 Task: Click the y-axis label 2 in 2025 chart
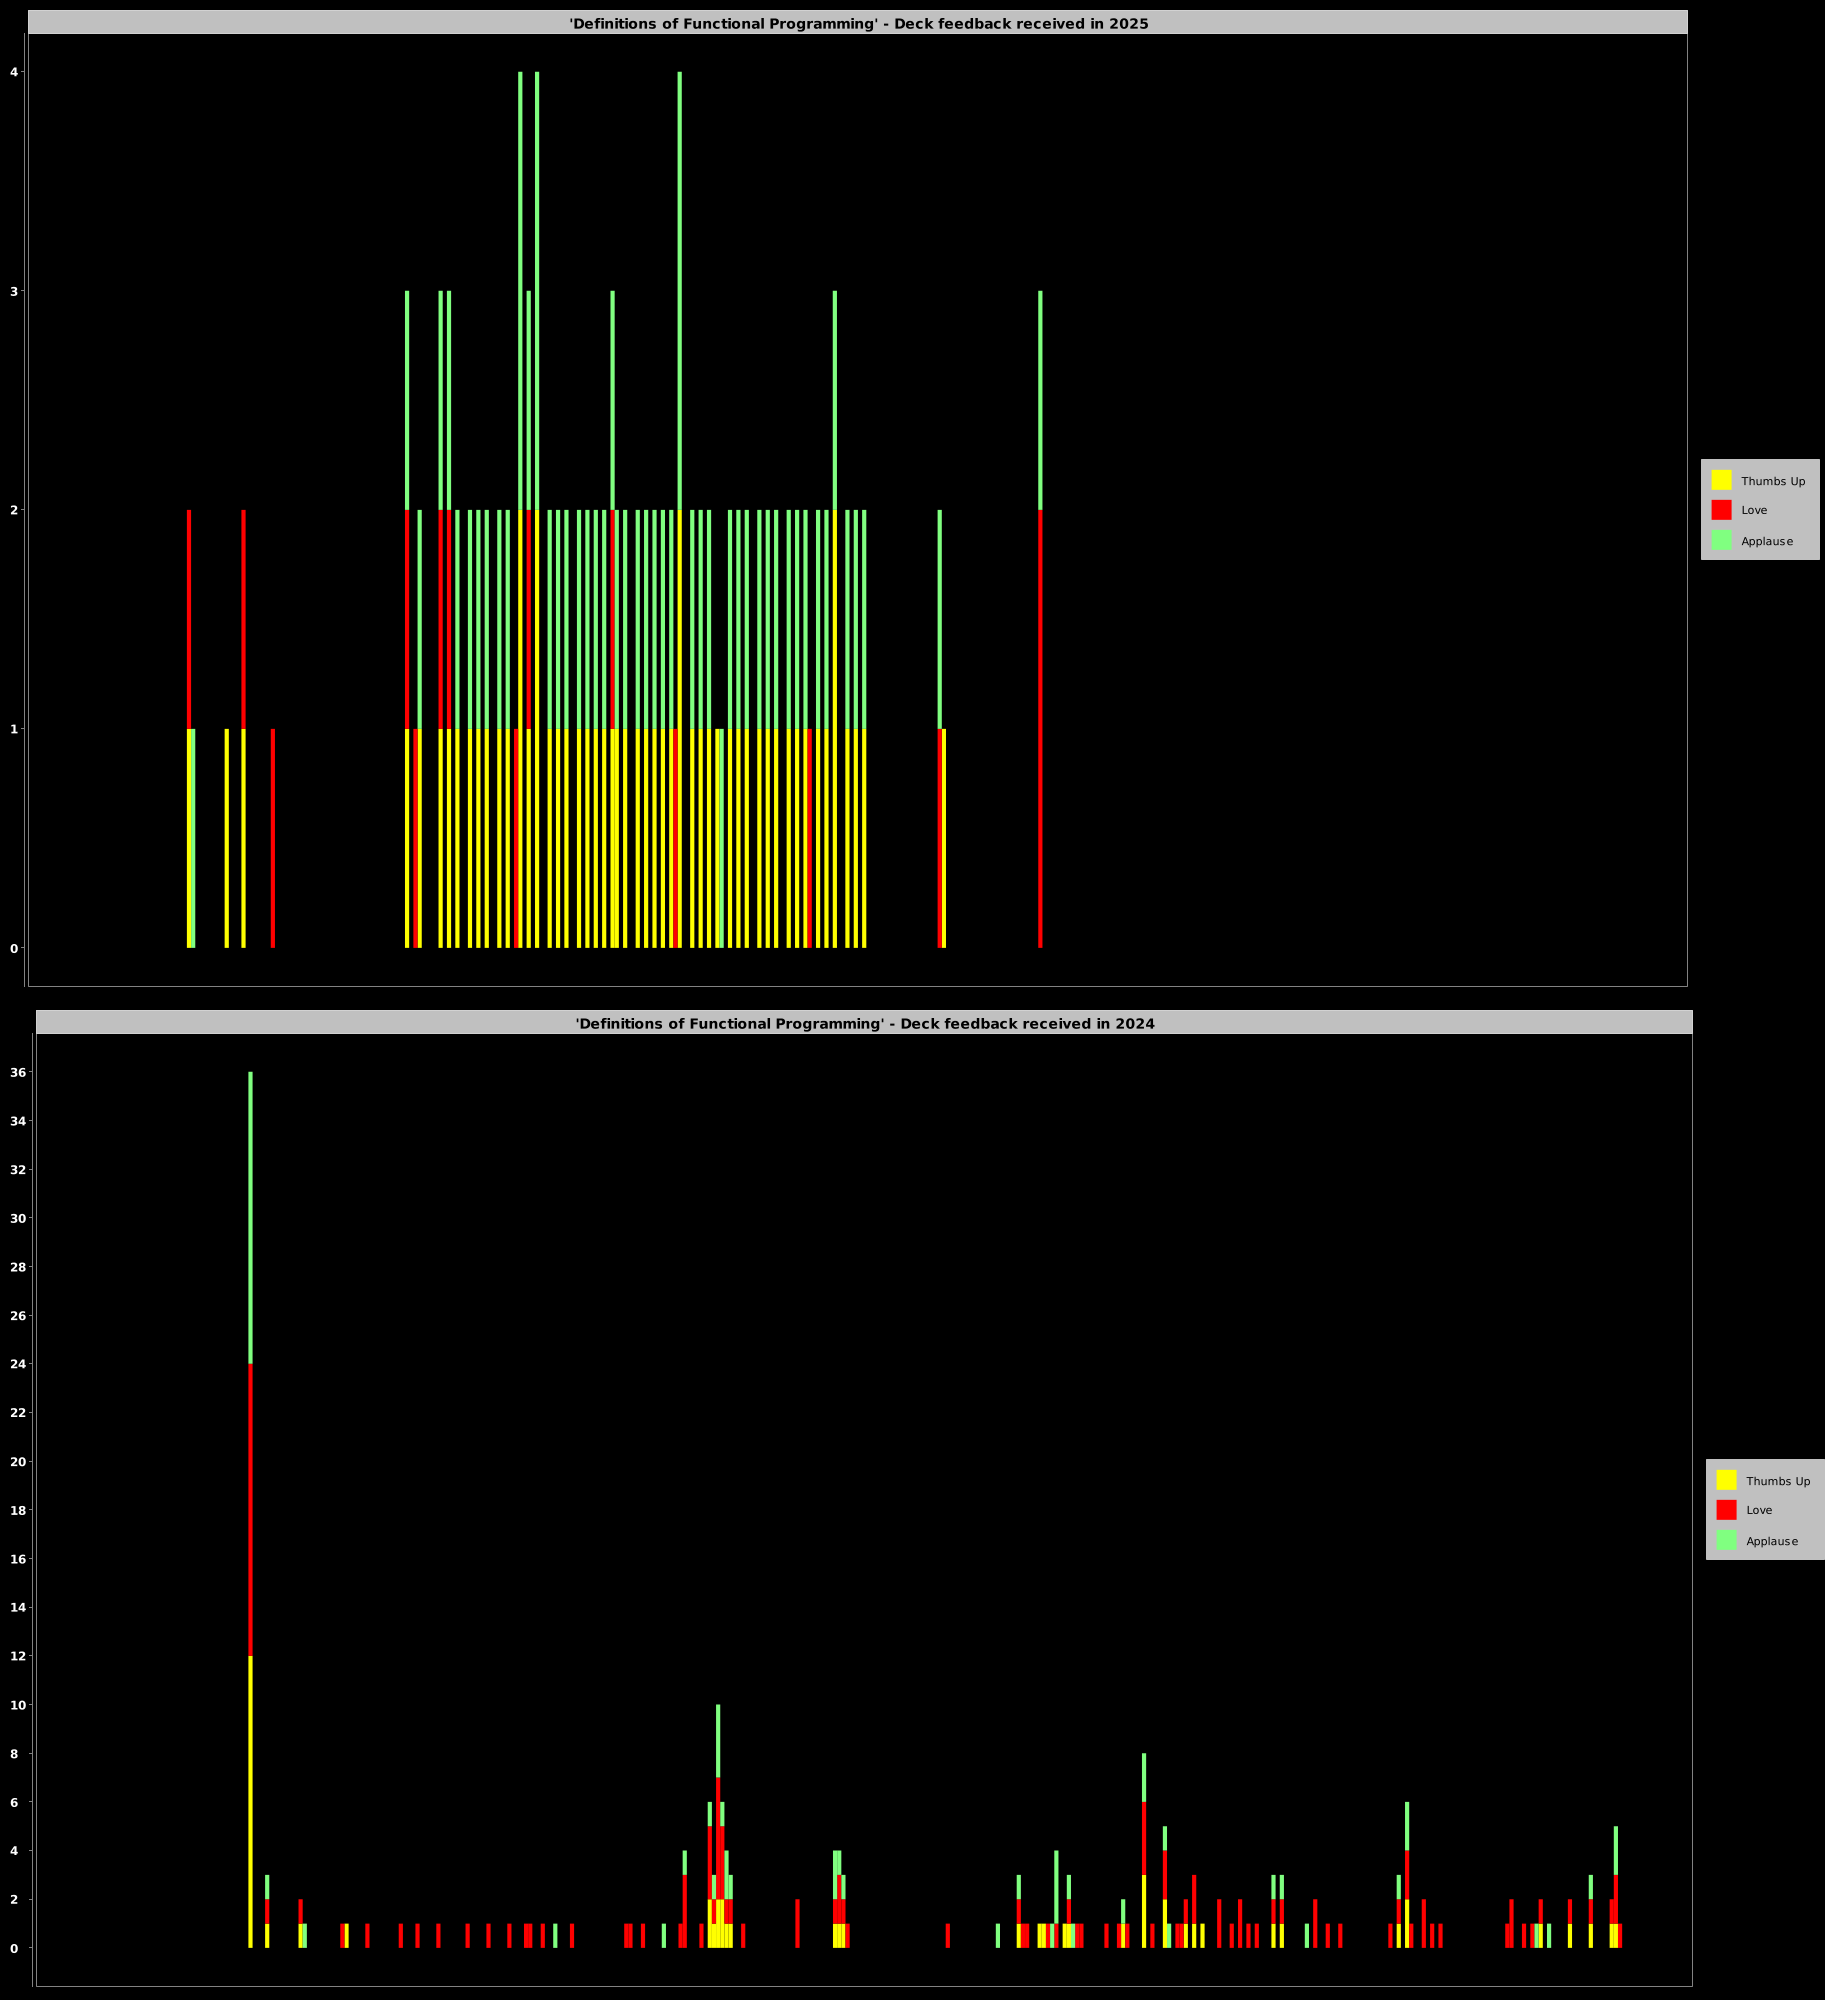[x=14, y=510]
